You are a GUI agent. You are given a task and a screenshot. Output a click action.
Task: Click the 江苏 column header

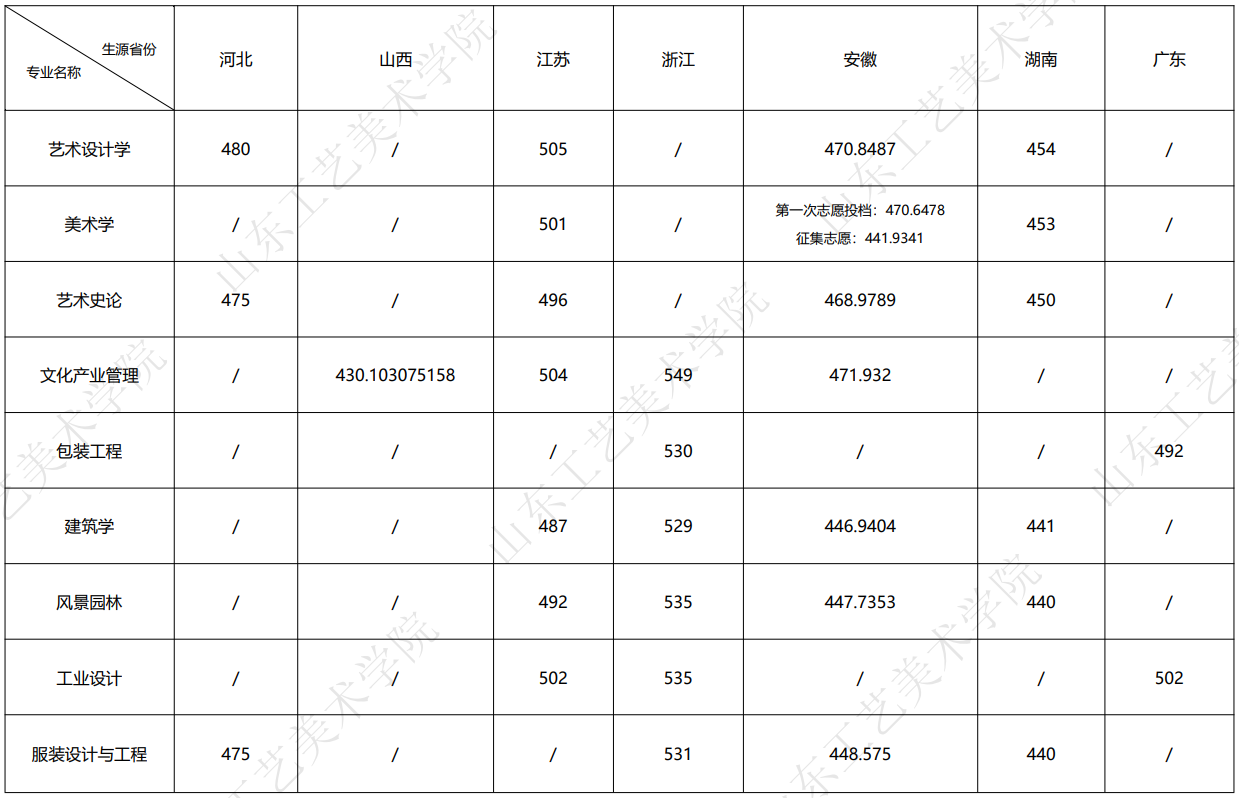click(x=553, y=60)
